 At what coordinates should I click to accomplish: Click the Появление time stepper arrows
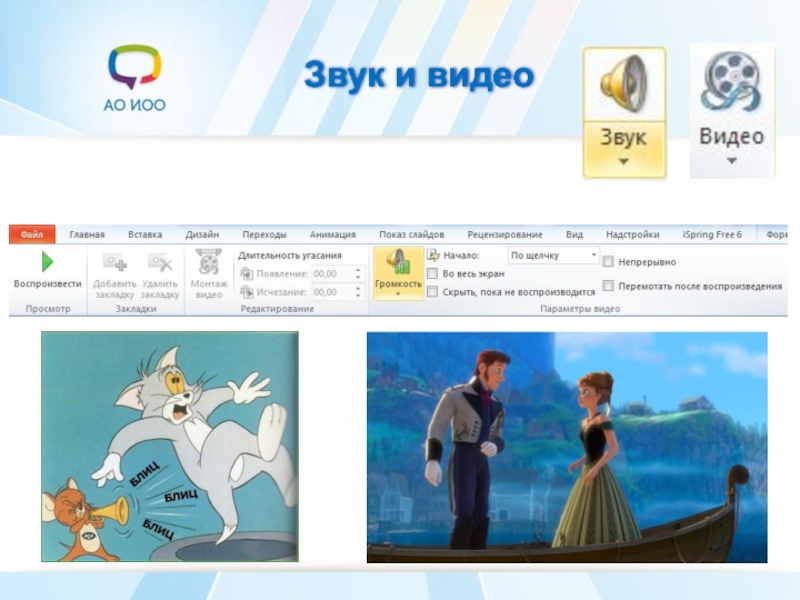(x=358, y=274)
